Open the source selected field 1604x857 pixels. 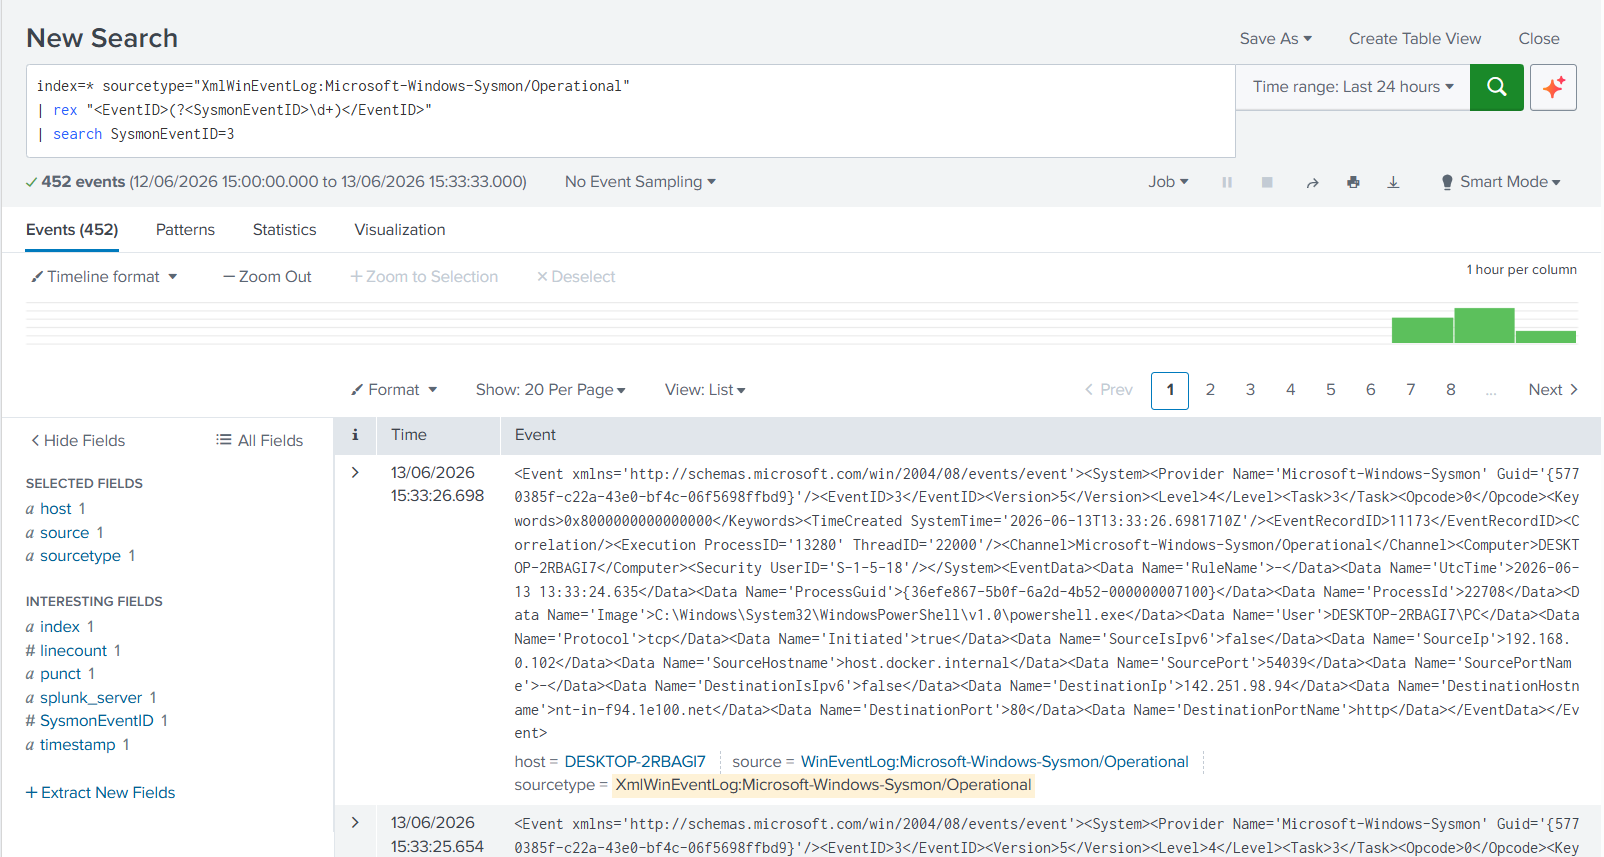pos(65,533)
